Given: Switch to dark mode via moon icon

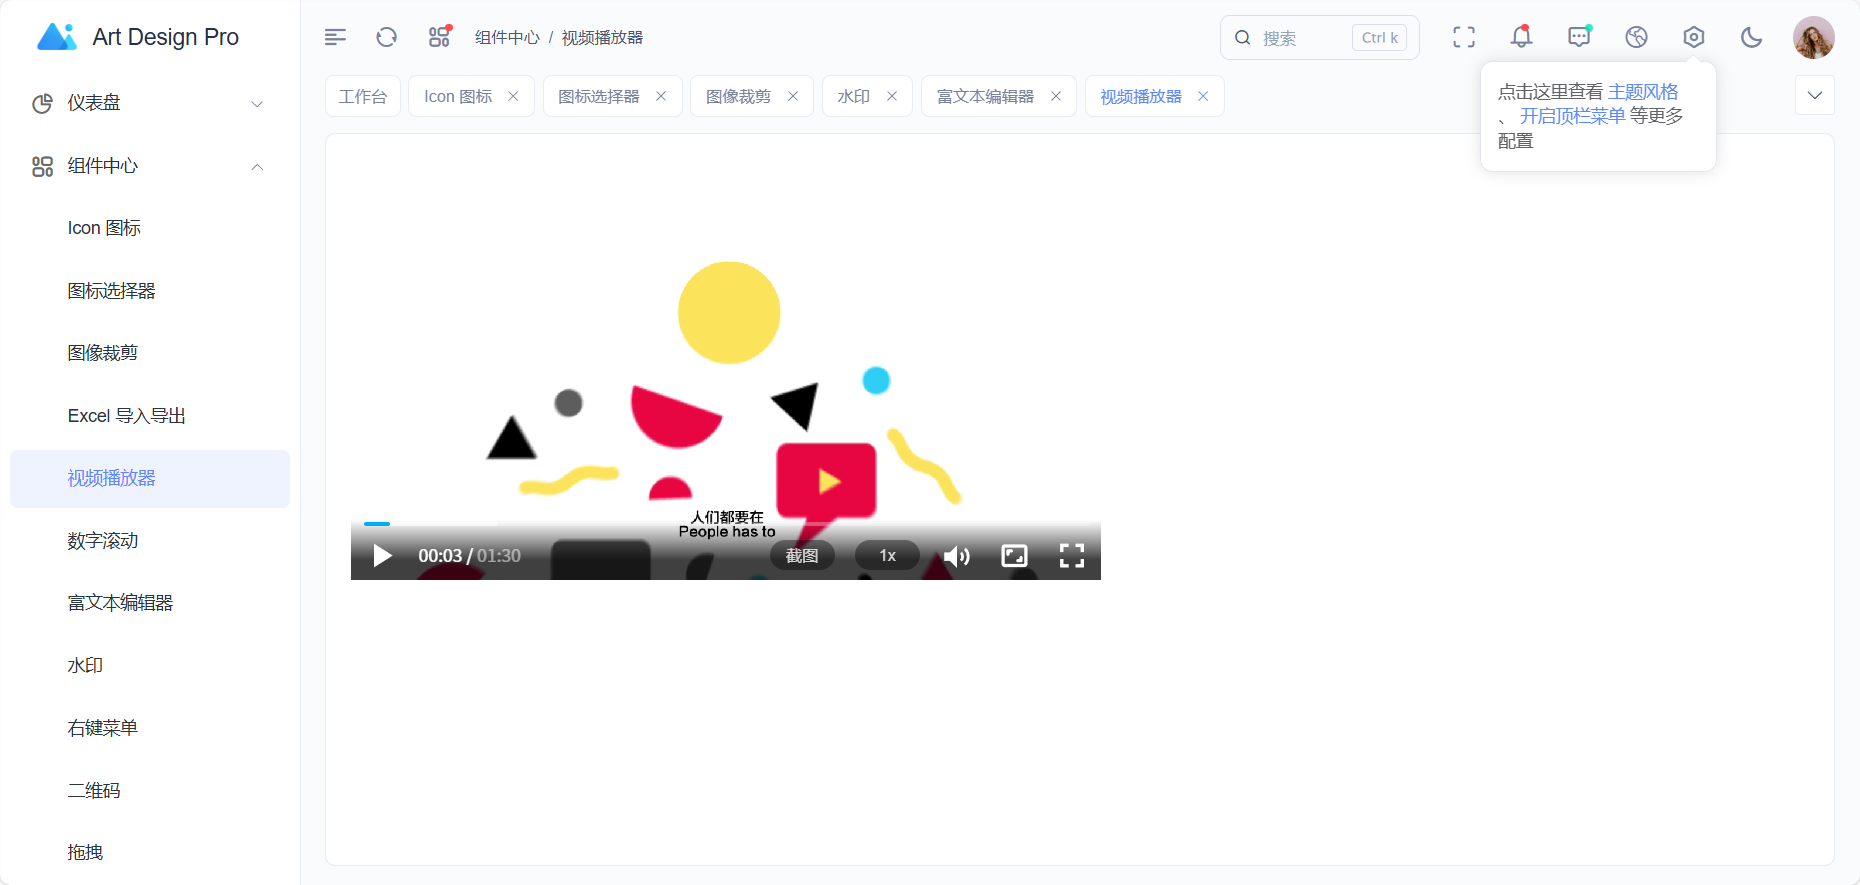Looking at the screenshot, I should tap(1751, 37).
